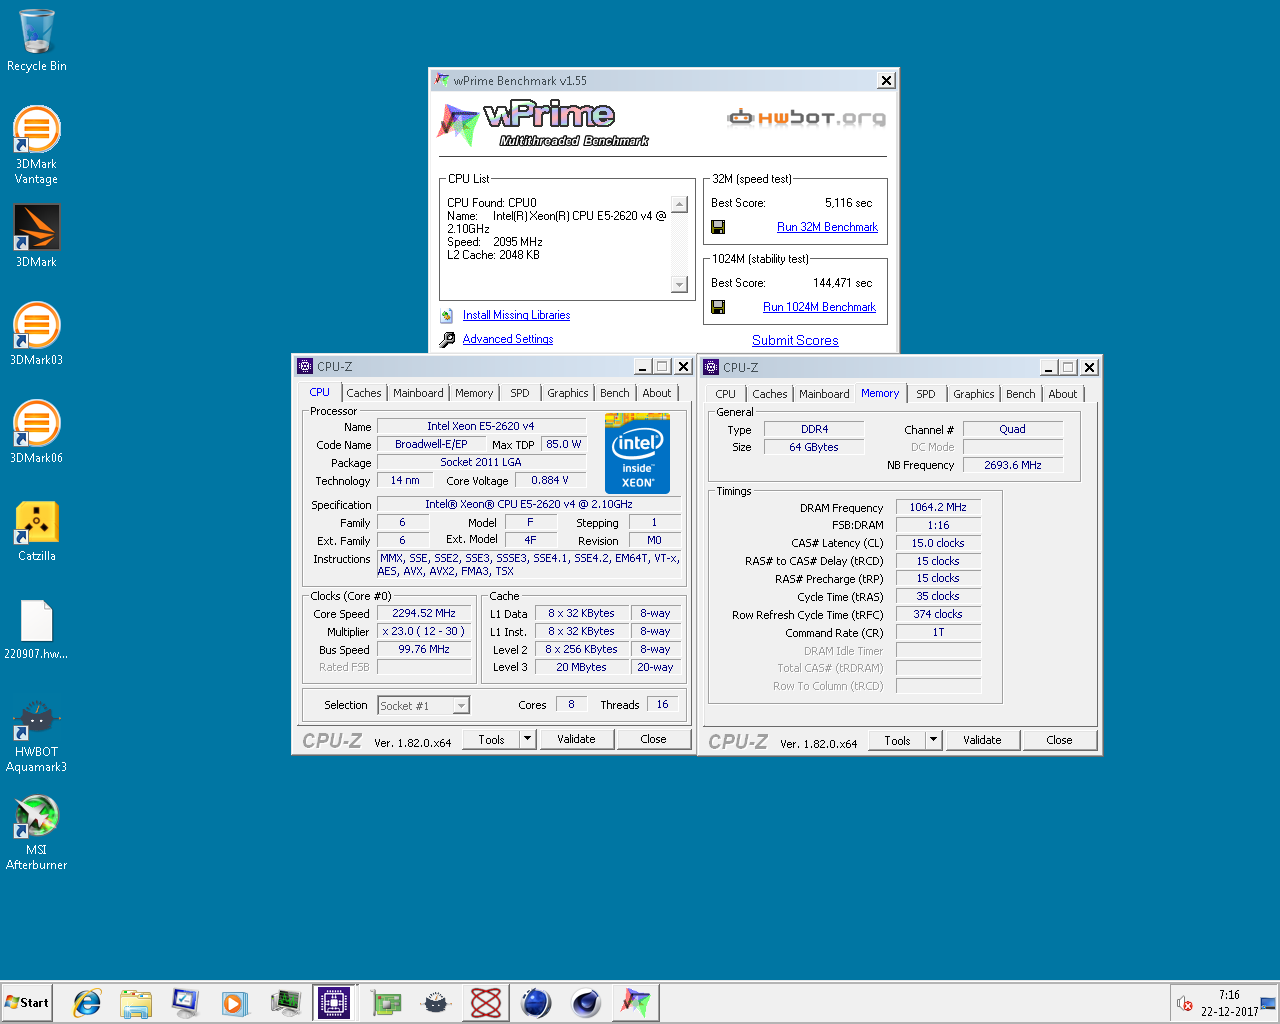Open the Advanced Settings link
The width and height of the screenshot is (1280, 1024).
pos(508,339)
